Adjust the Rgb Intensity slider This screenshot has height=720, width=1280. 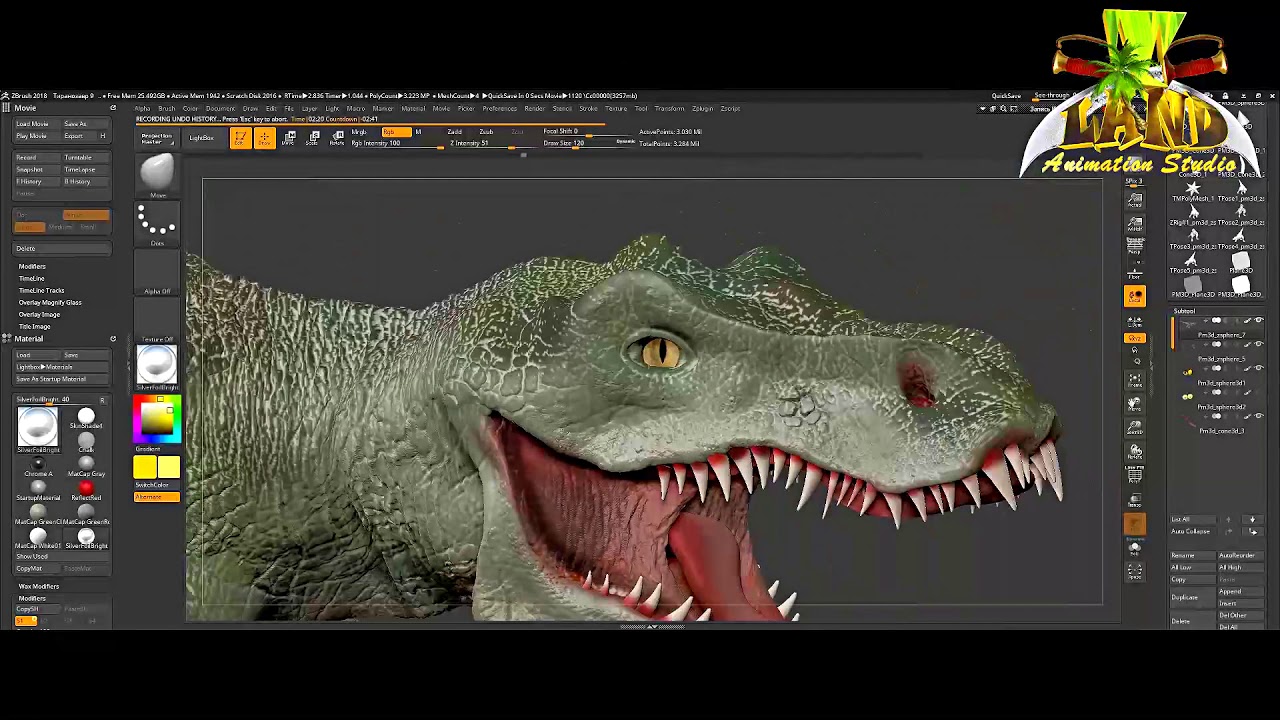tap(396, 144)
